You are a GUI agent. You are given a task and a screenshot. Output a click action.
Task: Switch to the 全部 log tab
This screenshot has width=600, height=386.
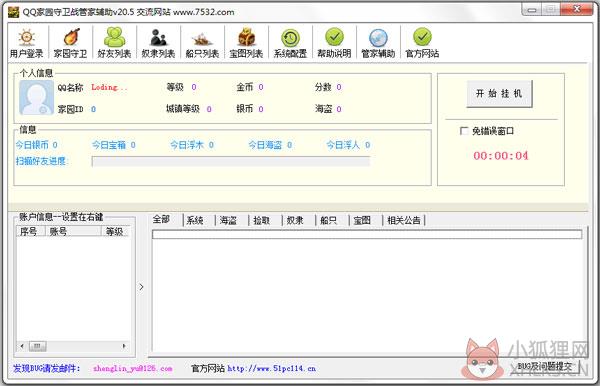161,220
